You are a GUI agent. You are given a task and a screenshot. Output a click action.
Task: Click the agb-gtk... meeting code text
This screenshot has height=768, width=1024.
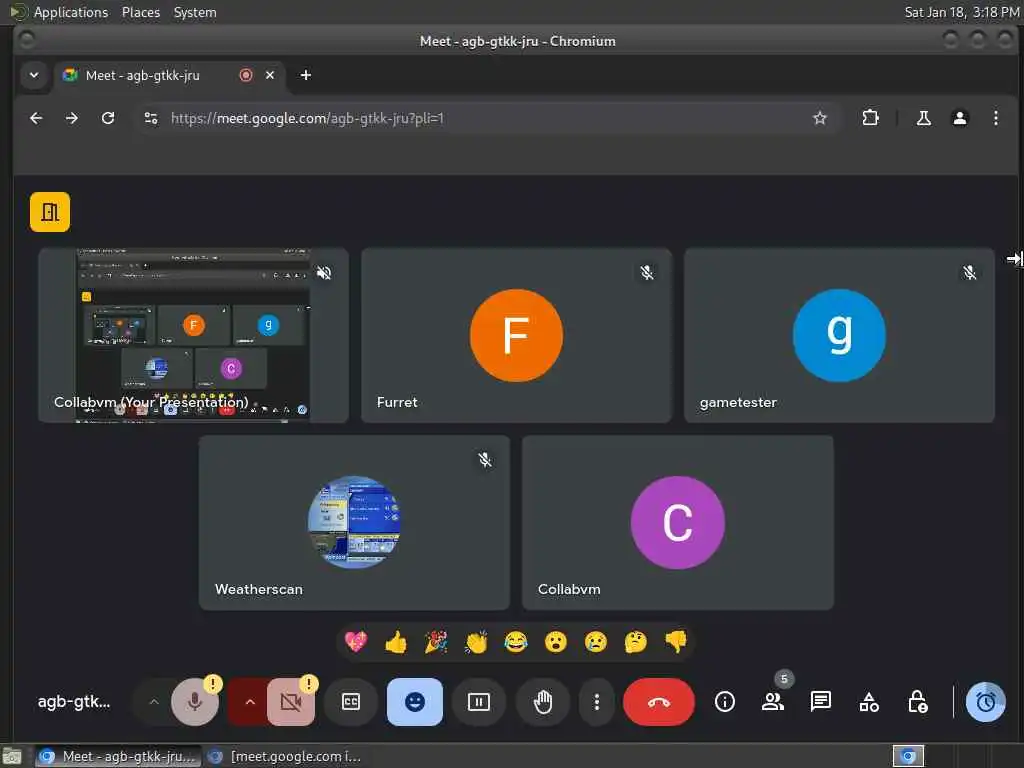[x=74, y=701]
